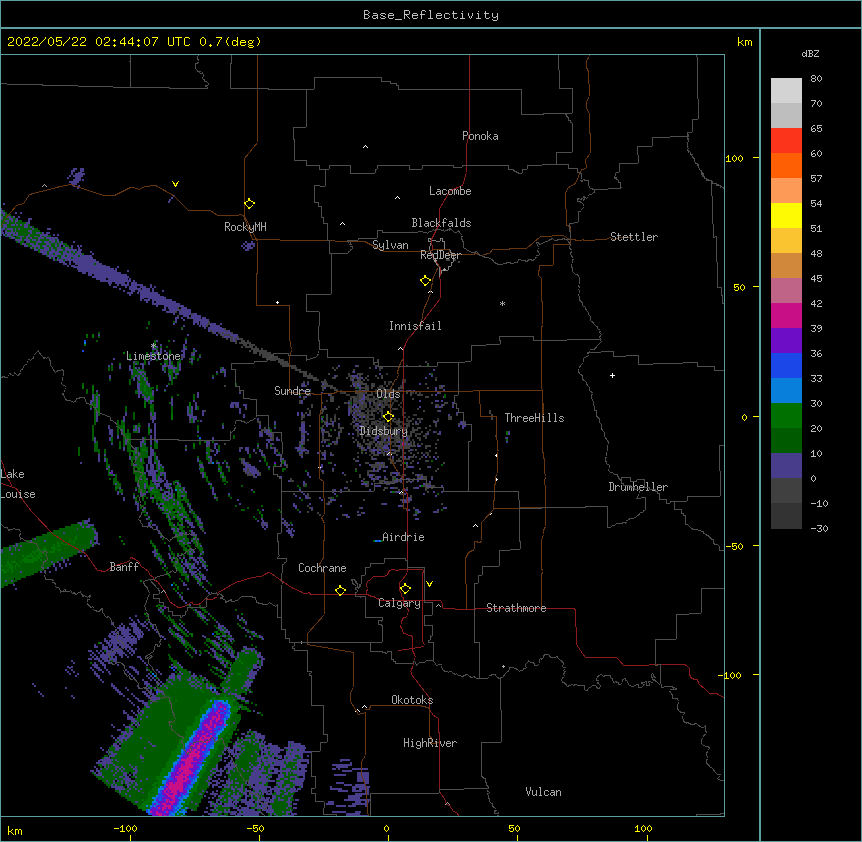The width and height of the screenshot is (862, 842).
Task: Click the Blackfalds city label
Action: tap(441, 223)
